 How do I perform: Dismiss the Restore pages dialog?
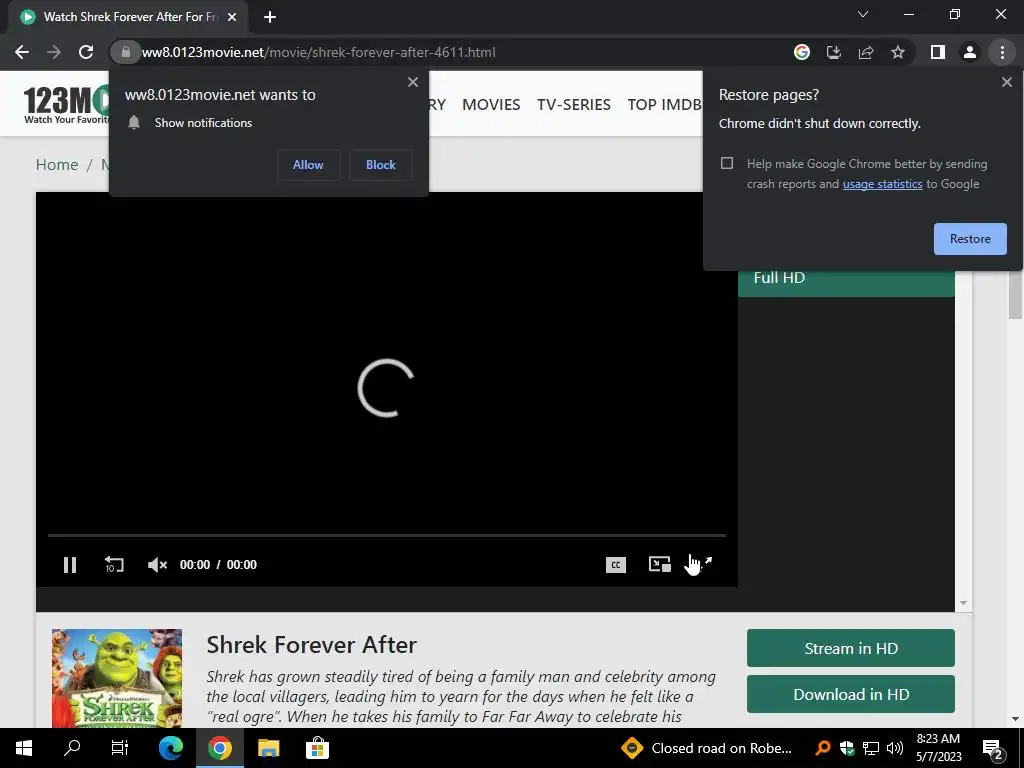pos(1006,82)
